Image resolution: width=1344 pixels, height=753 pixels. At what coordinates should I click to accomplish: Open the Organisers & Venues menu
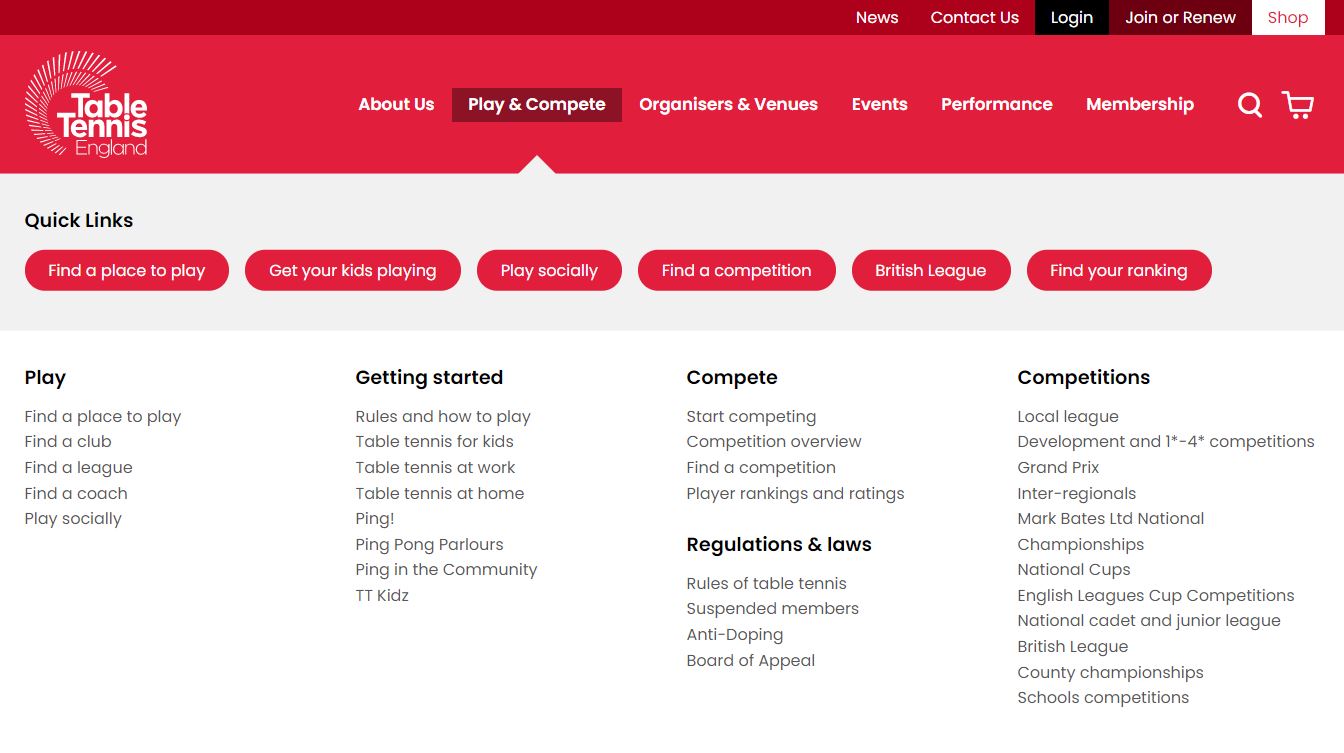click(x=728, y=104)
